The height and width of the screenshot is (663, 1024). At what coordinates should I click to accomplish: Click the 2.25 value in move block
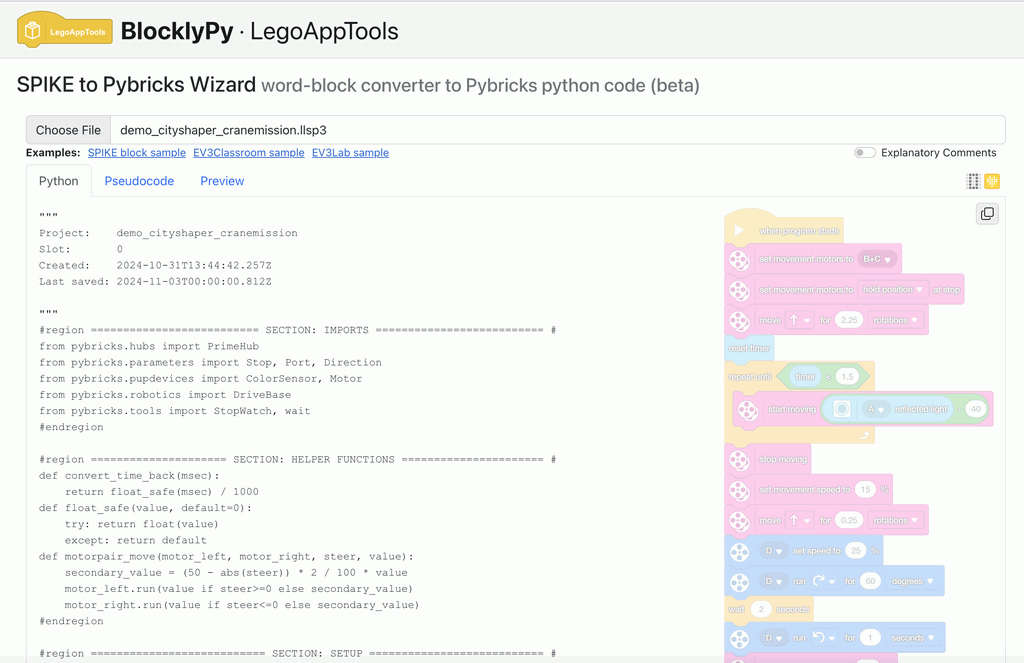(848, 320)
